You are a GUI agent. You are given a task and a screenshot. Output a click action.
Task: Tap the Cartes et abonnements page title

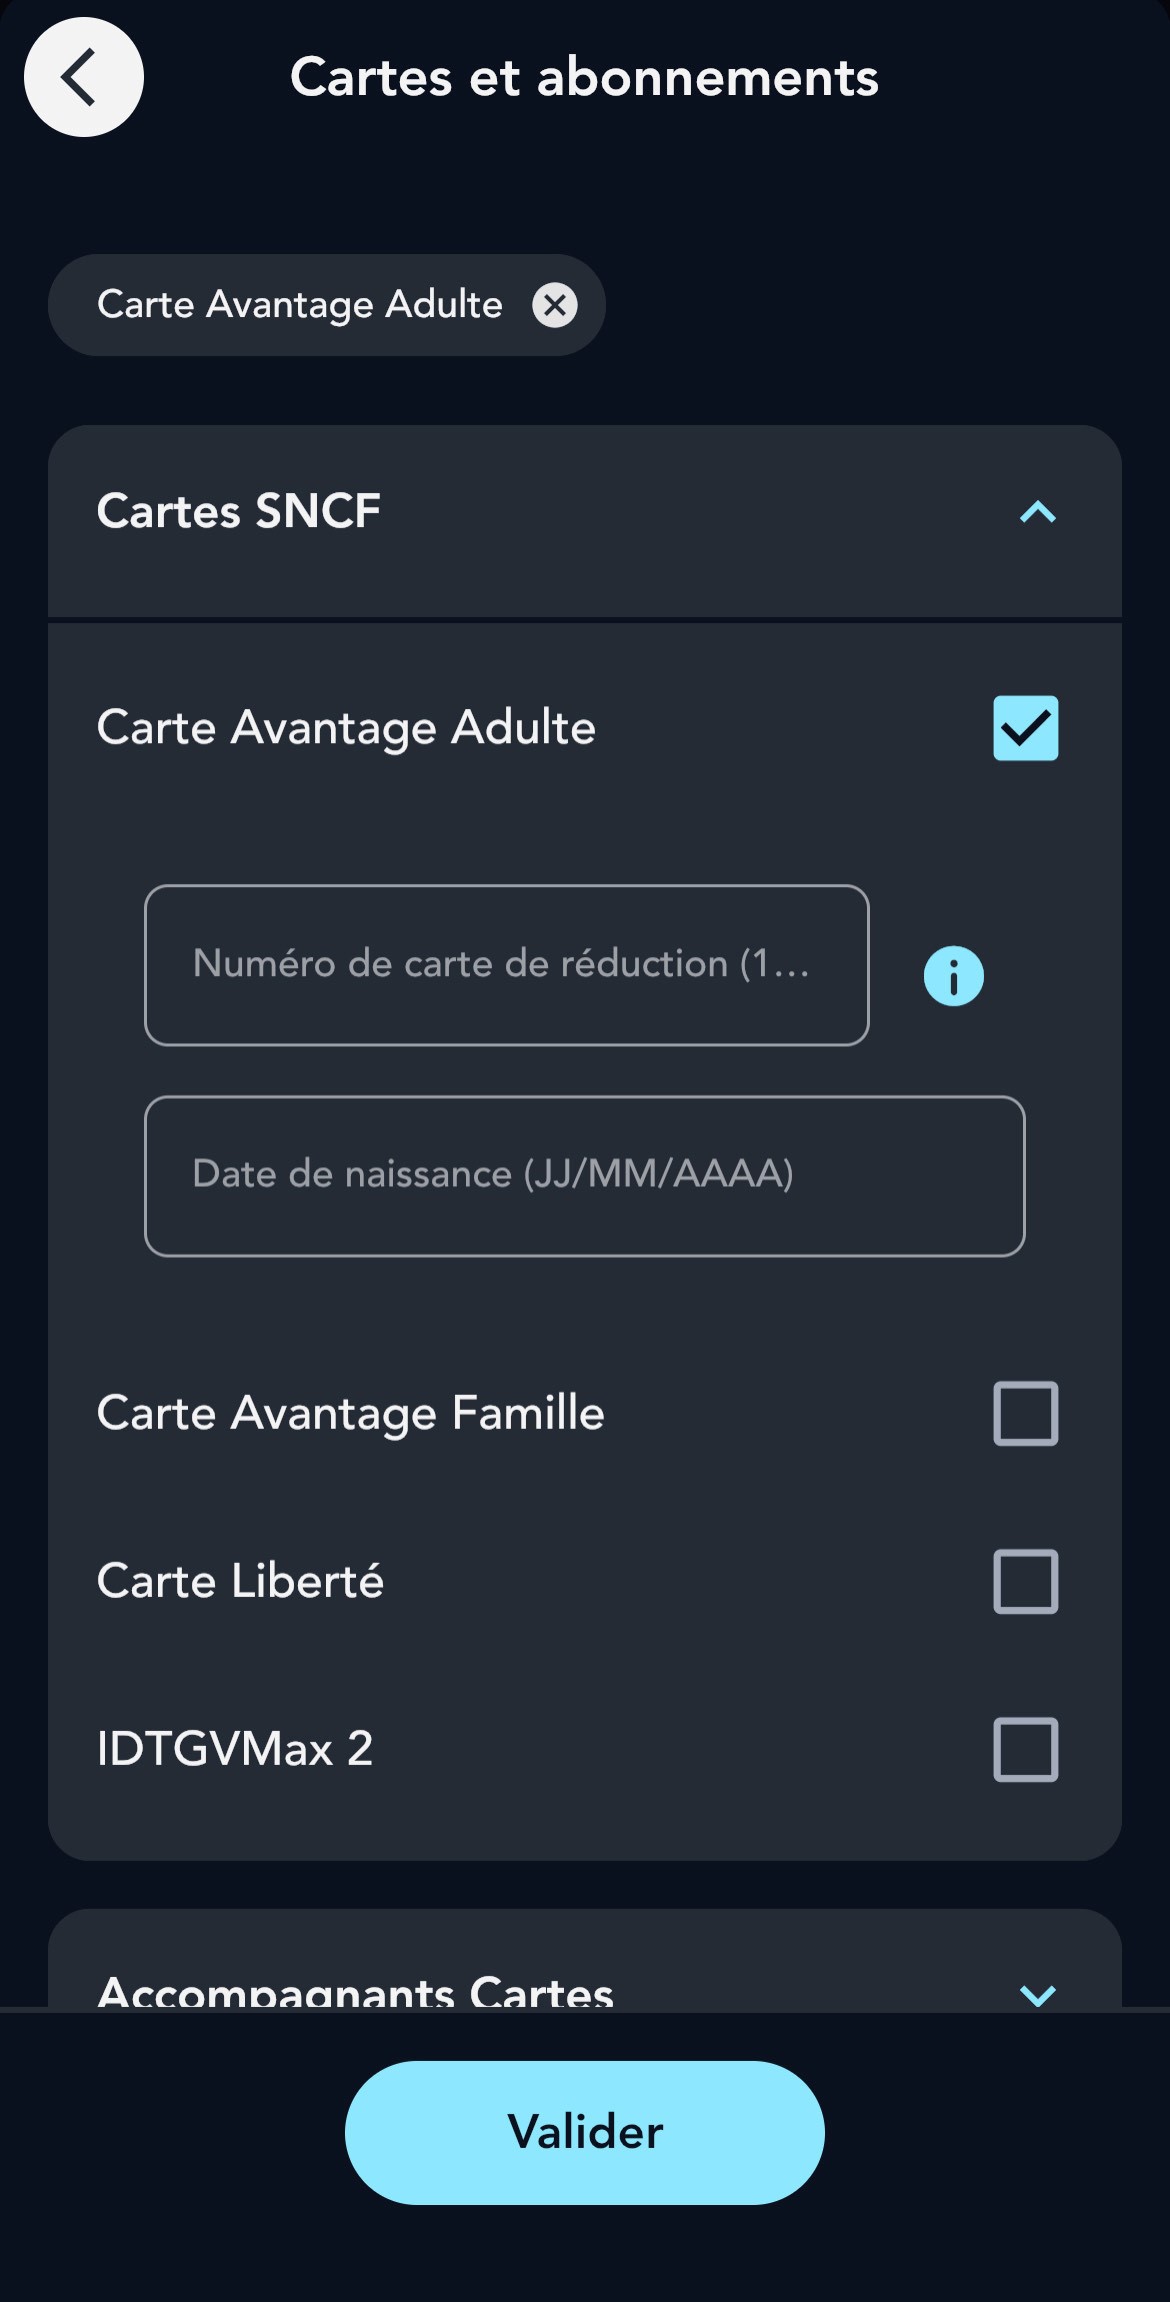[584, 77]
